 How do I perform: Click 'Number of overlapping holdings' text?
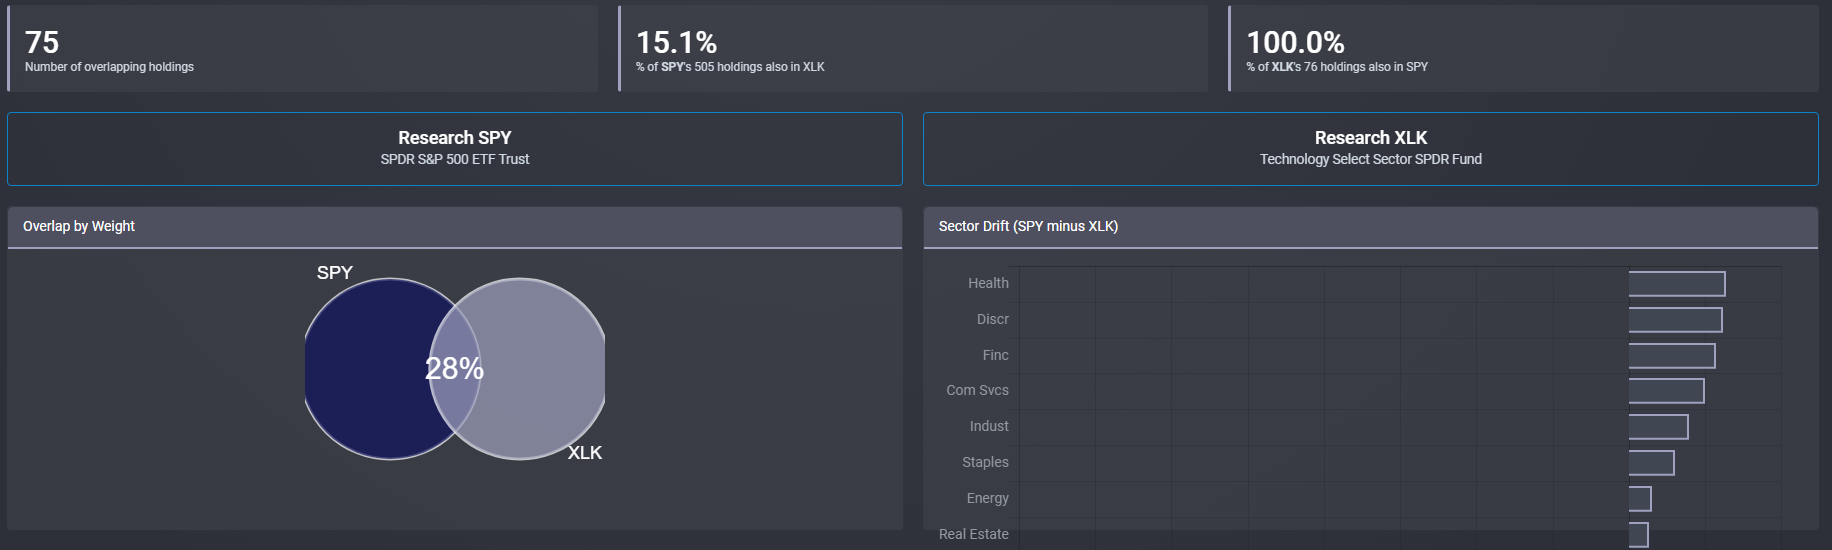coord(109,67)
